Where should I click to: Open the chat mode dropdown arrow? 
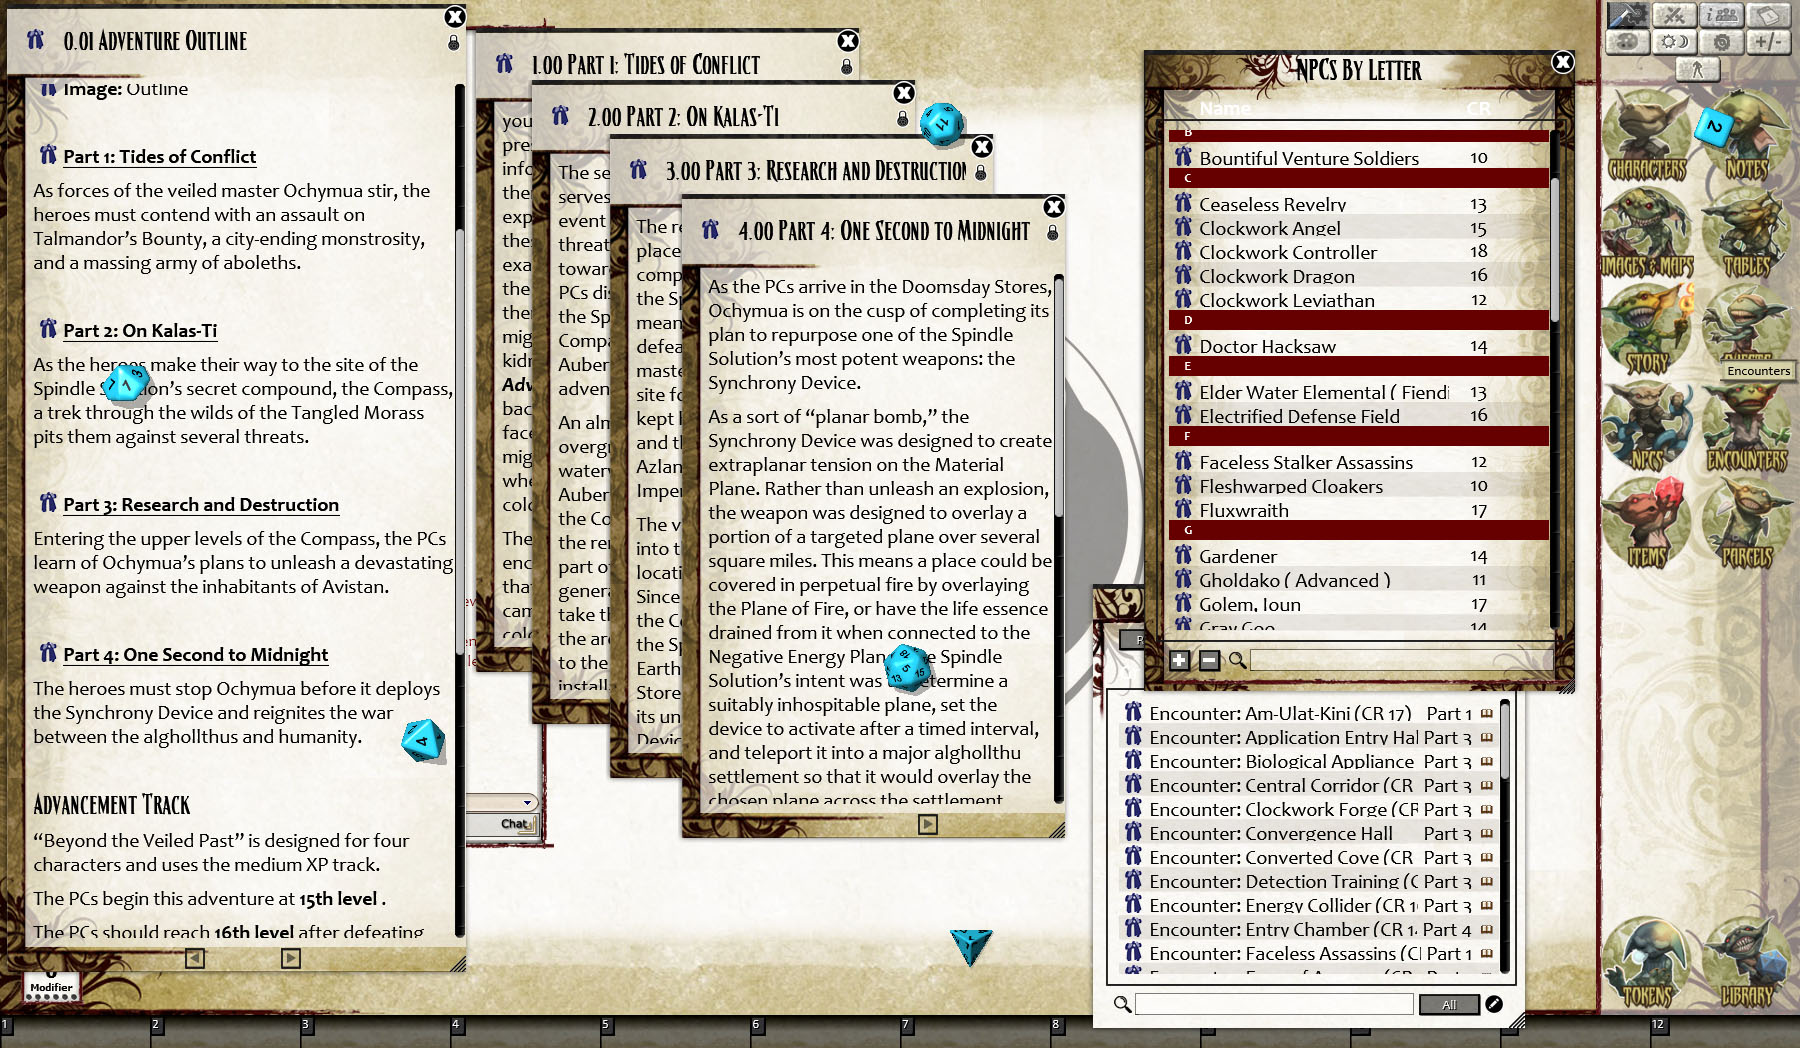(x=527, y=802)
